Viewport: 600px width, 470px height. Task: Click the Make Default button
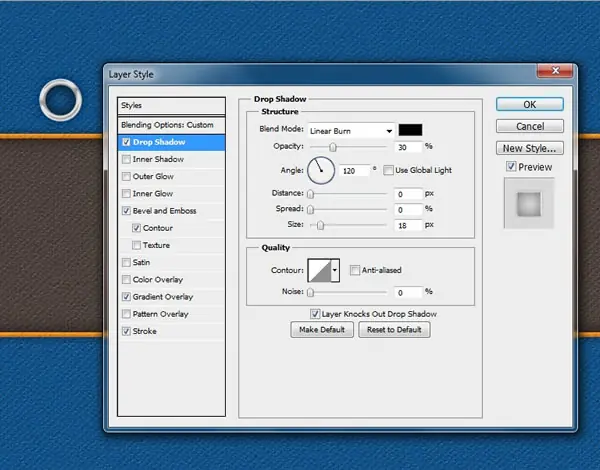click(x=322, y=330)
